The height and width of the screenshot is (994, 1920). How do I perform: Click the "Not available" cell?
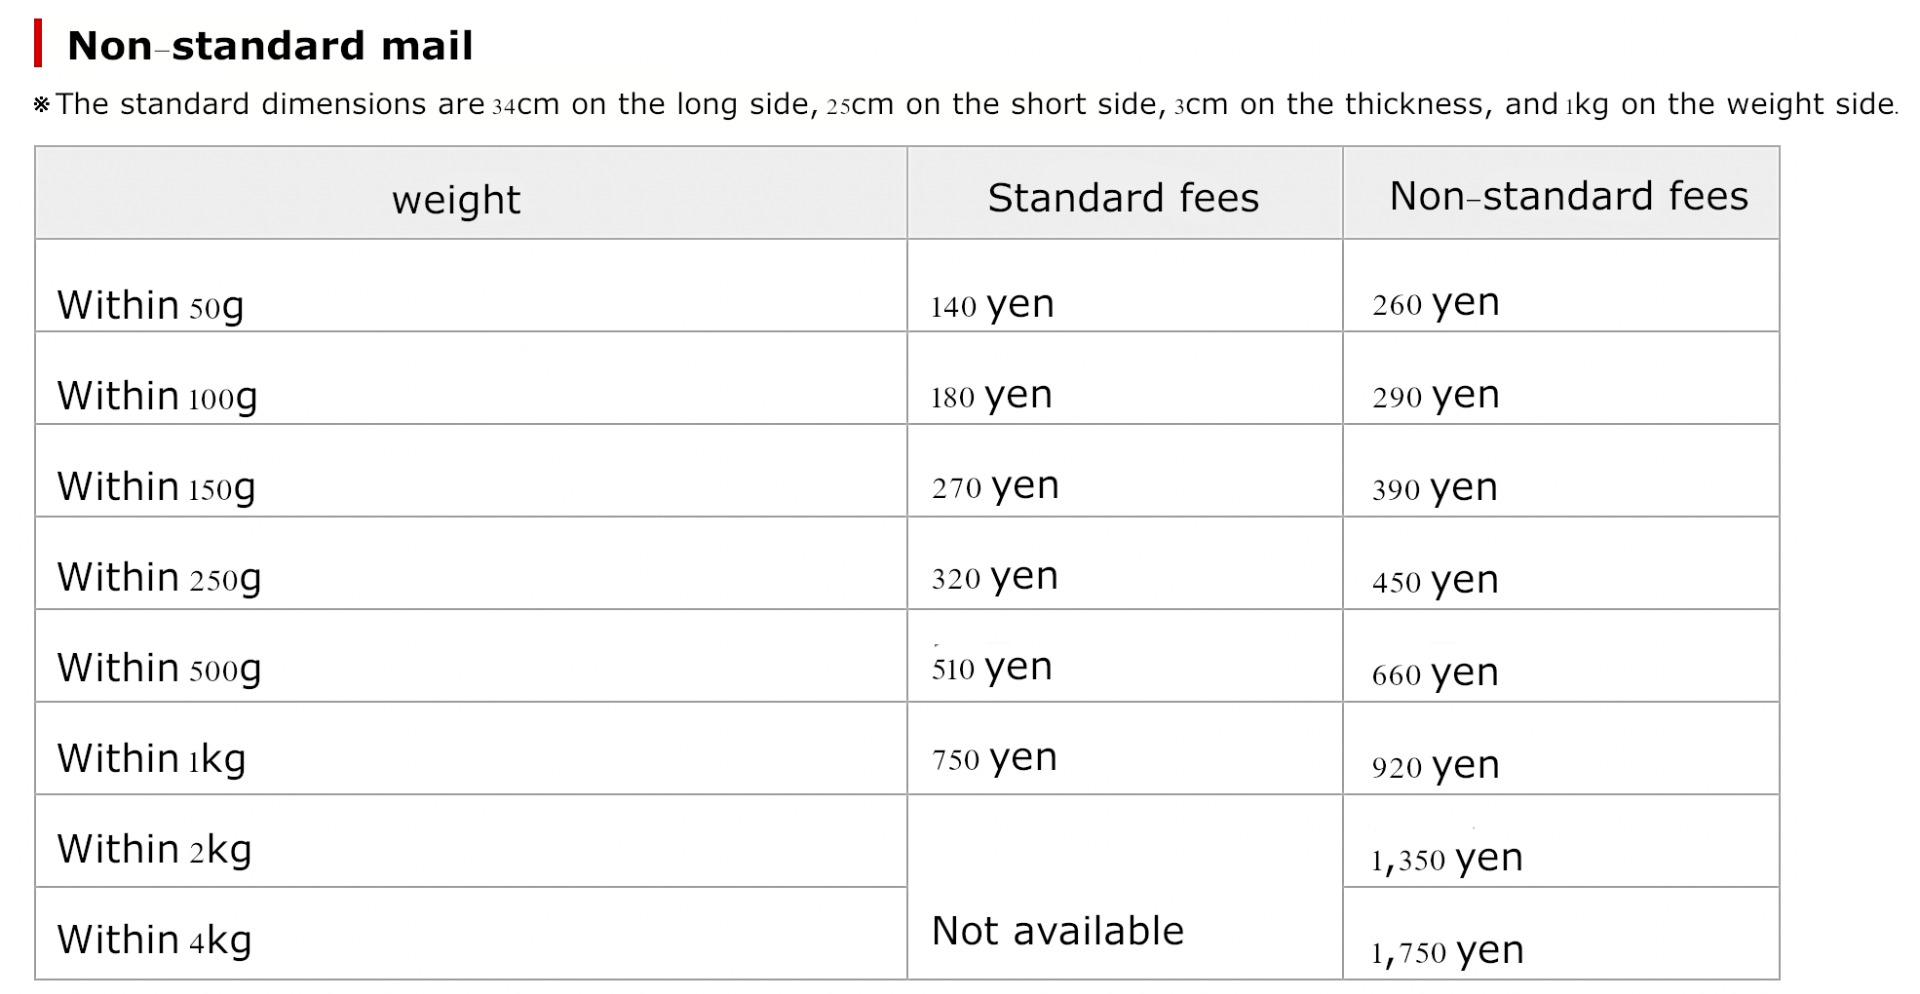pos(1057,931)
